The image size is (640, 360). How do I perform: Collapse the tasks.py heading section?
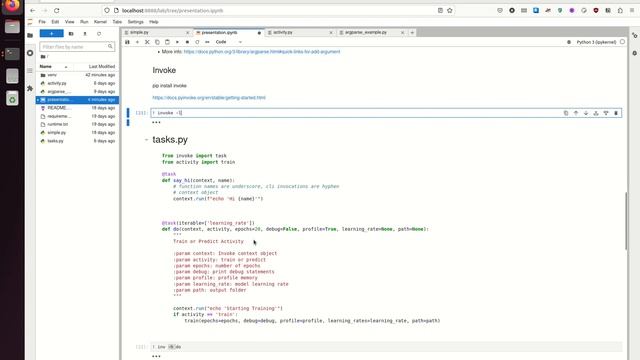pos(146,140)
